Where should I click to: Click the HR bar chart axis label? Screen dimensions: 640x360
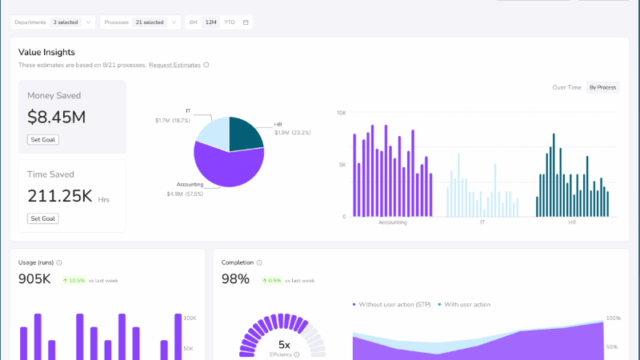pyautogui.click(x=572, y=222)
